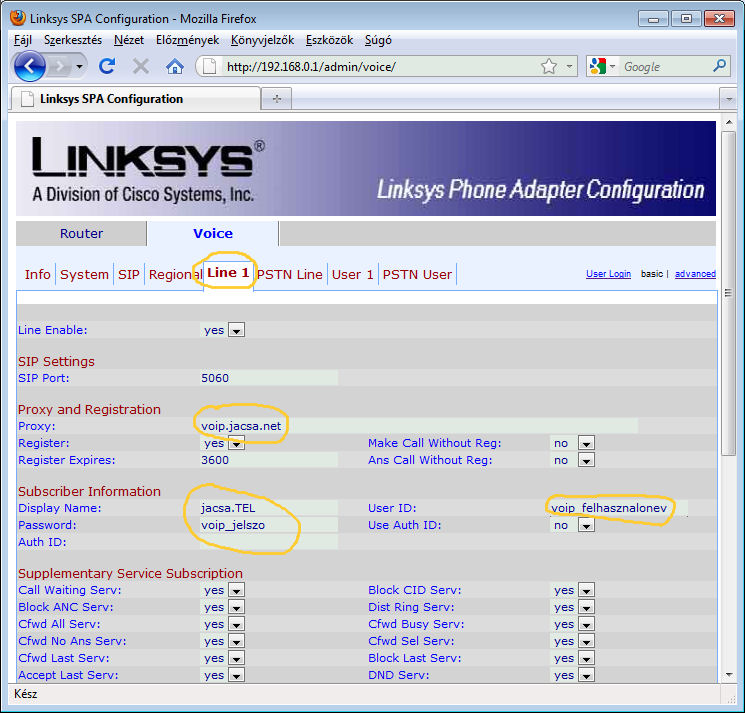Open a new tab with the plus button
Image resolution: width=745 pixels, height=713 pixels.
[x=277, y=99]
